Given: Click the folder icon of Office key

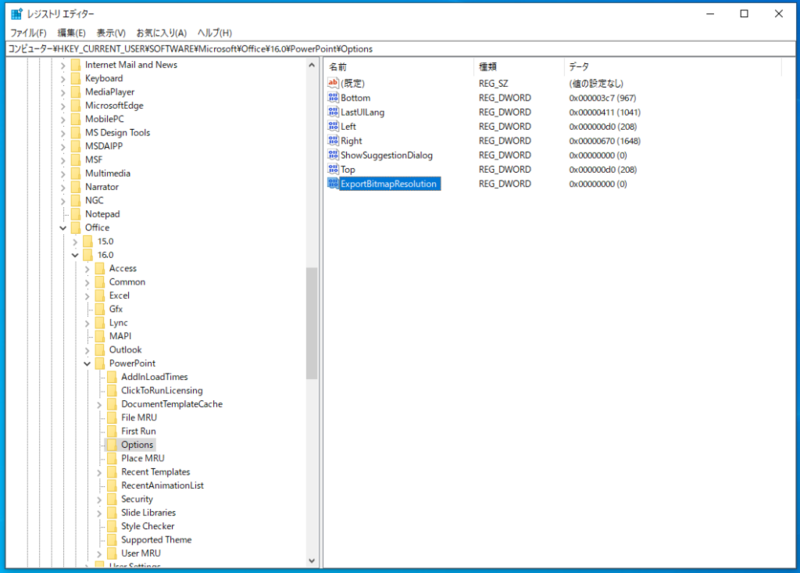Looking at the screenshot, I should (76, 228).
